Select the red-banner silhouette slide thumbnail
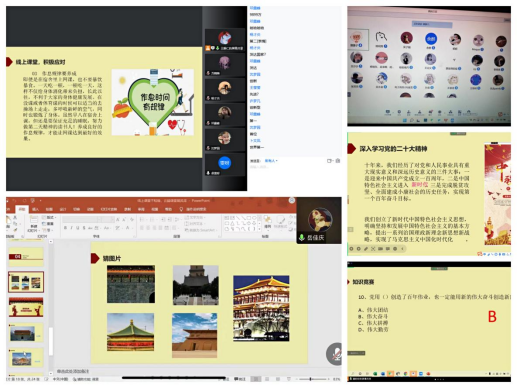The width and height of the screenshot is (518, 388). click(x=26, y=307)
